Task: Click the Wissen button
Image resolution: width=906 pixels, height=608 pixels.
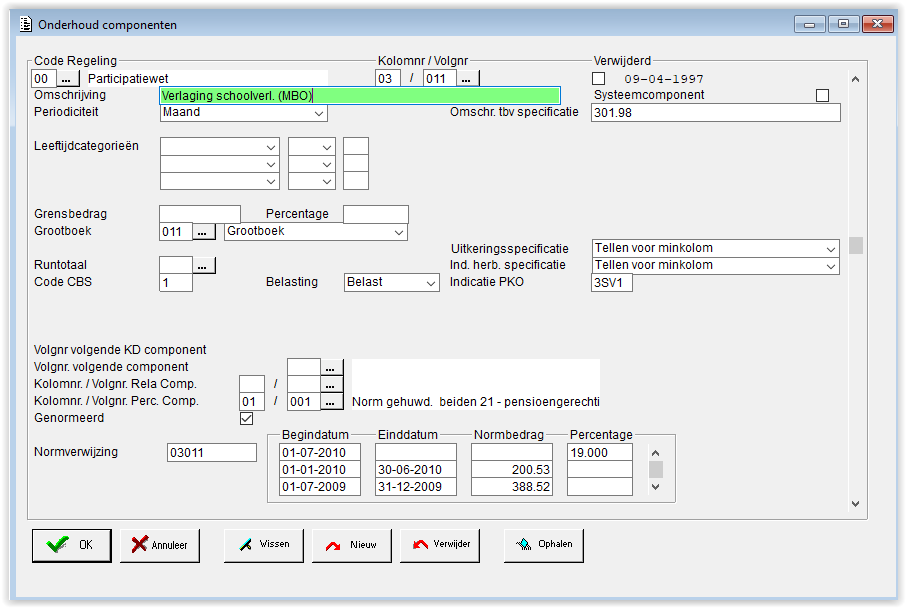Action: click(264, 545)
